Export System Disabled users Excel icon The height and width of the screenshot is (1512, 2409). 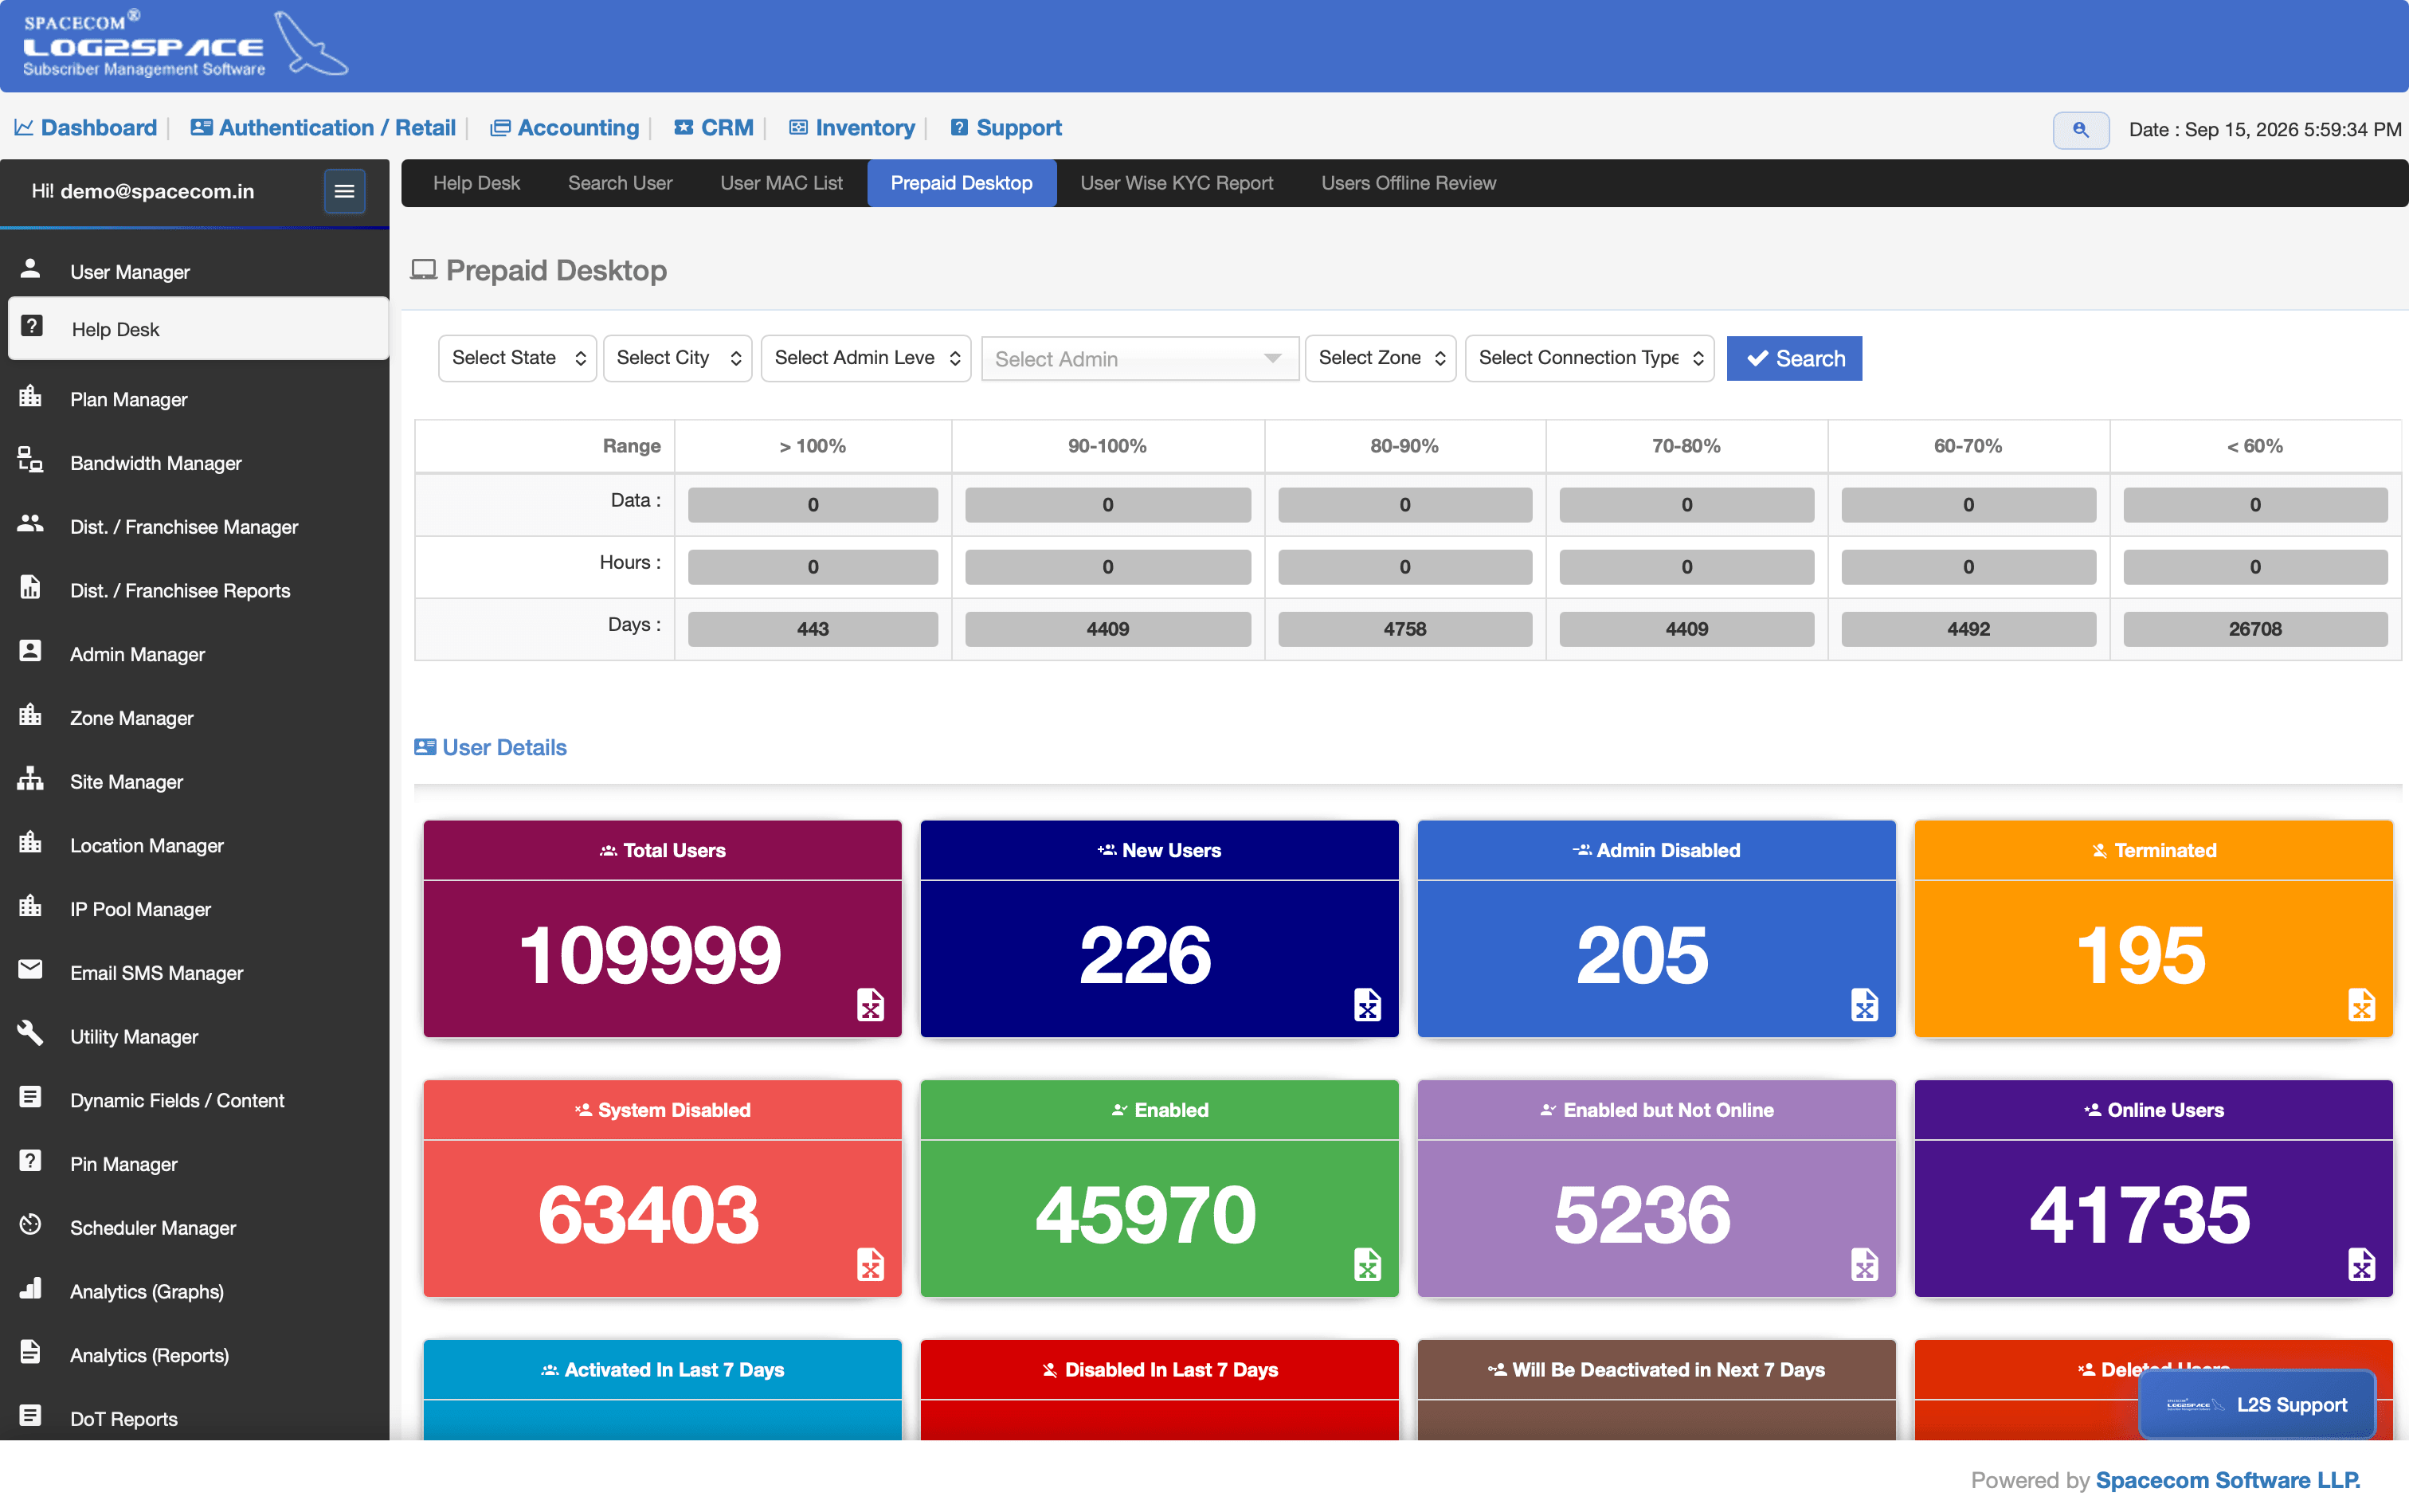[x=870, y=1264]
